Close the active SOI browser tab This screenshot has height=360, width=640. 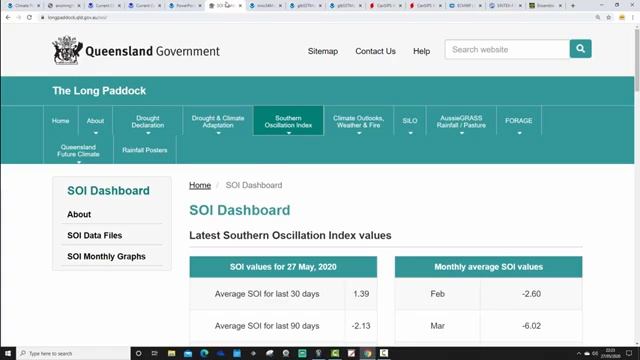240,6
